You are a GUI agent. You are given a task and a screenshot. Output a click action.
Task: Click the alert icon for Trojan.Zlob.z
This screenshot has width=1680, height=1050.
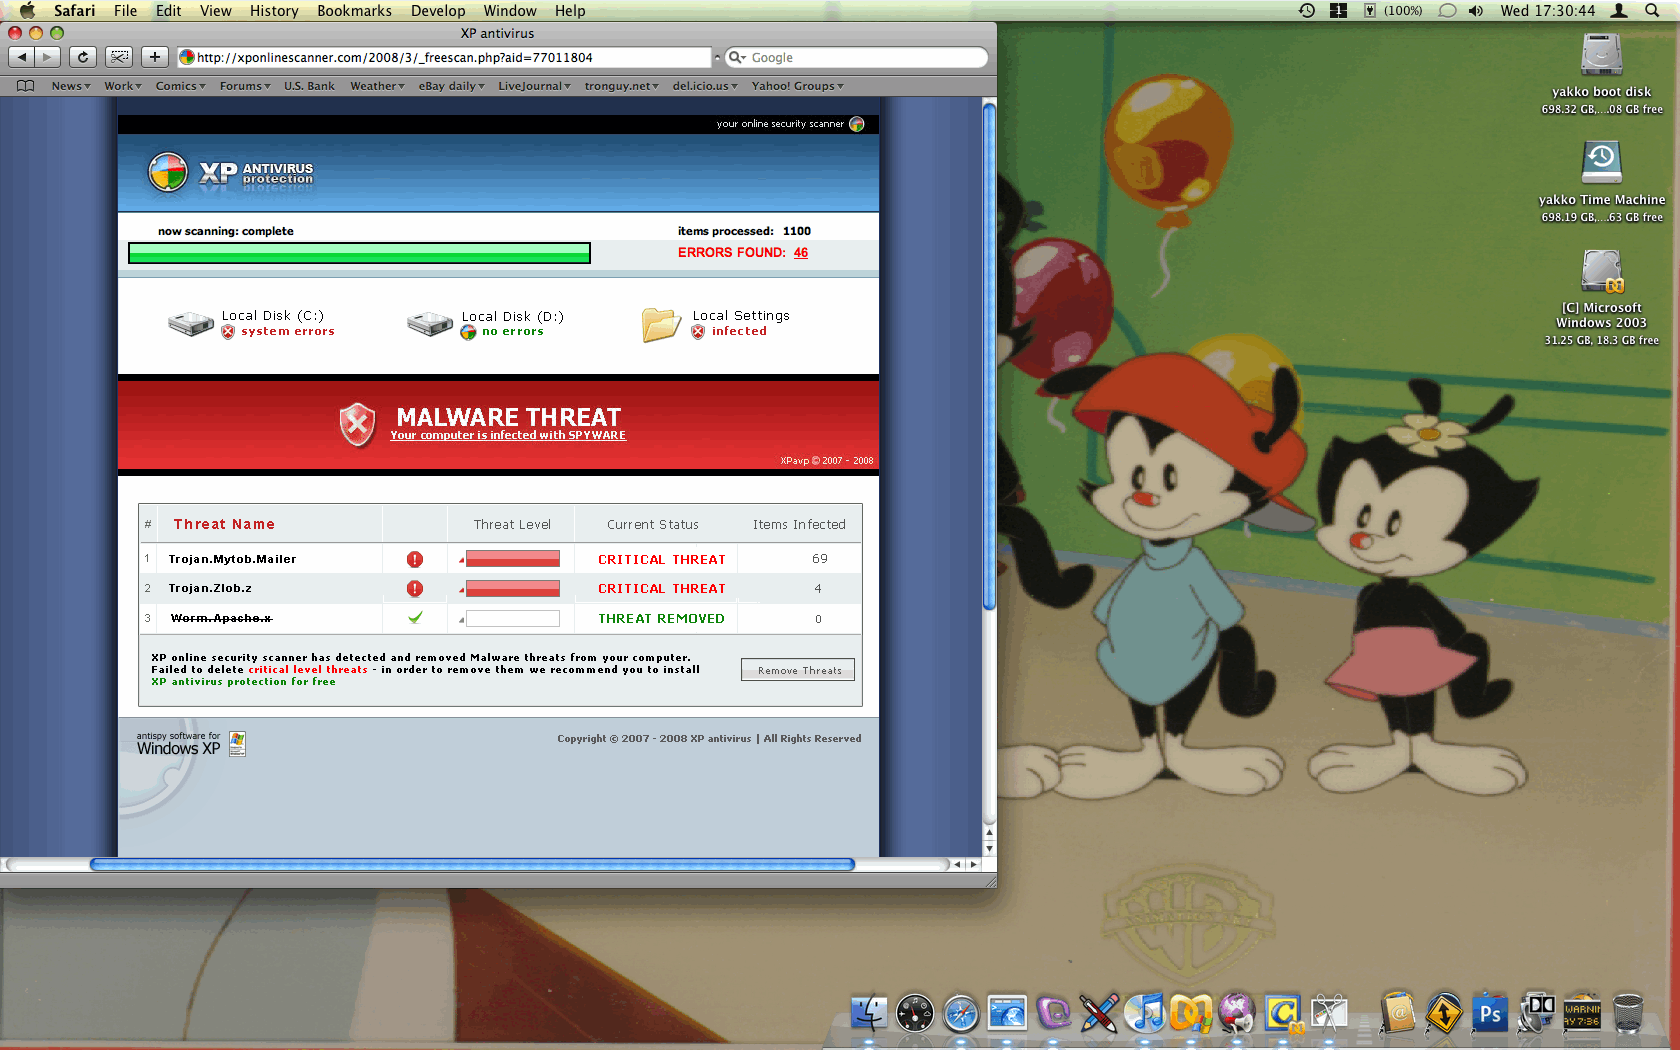(415, 588)
